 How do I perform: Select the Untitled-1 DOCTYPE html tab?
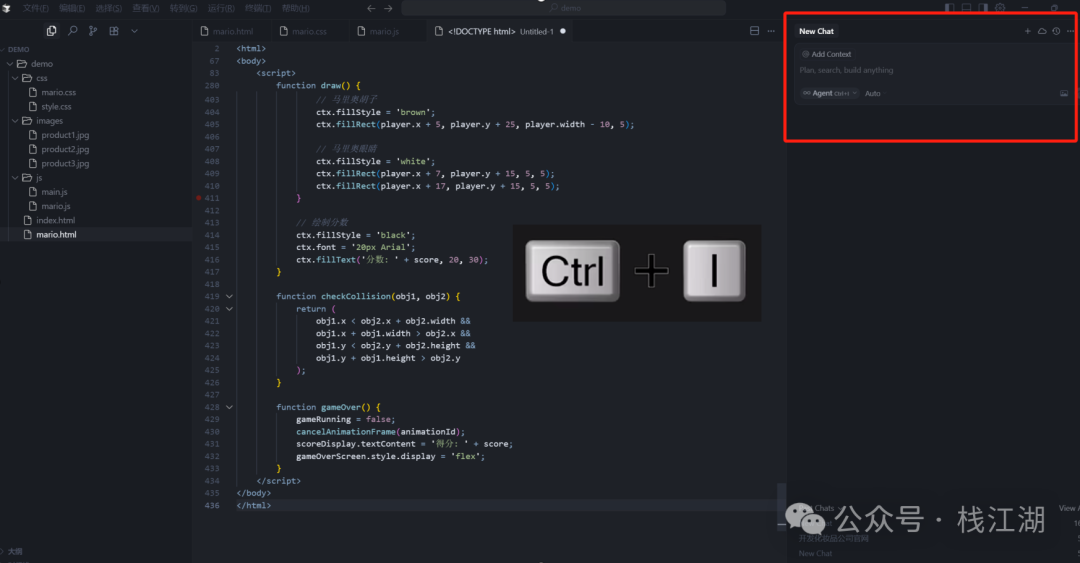(x=501, y=31)
